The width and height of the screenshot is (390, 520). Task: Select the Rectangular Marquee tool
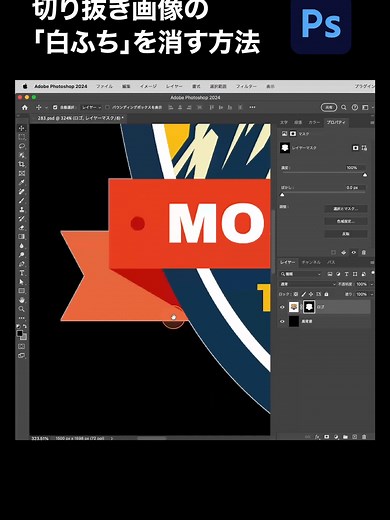(x=22, y=137)
